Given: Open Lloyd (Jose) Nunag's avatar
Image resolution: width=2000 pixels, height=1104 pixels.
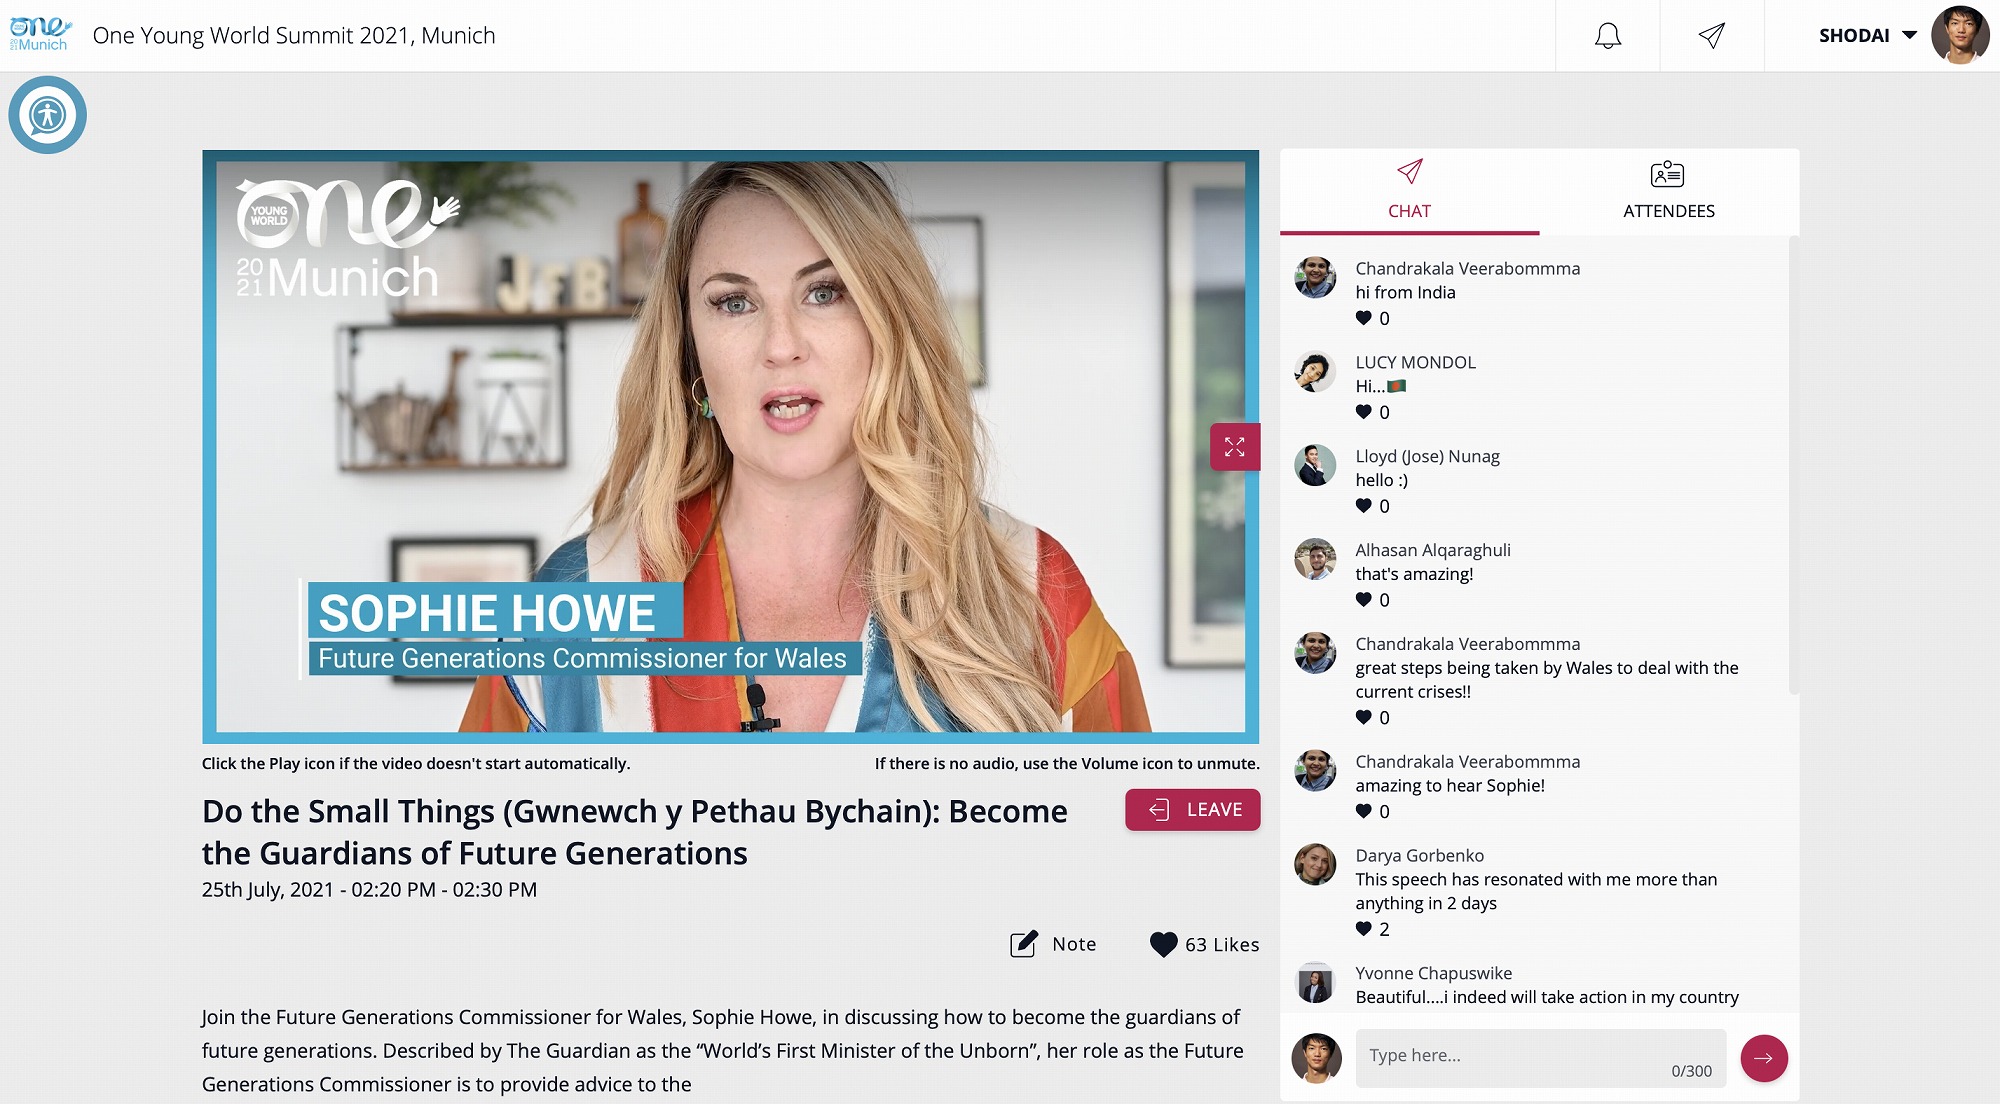Looking at the screenshot, I should pyautogui.click(x=1315, y=466).
